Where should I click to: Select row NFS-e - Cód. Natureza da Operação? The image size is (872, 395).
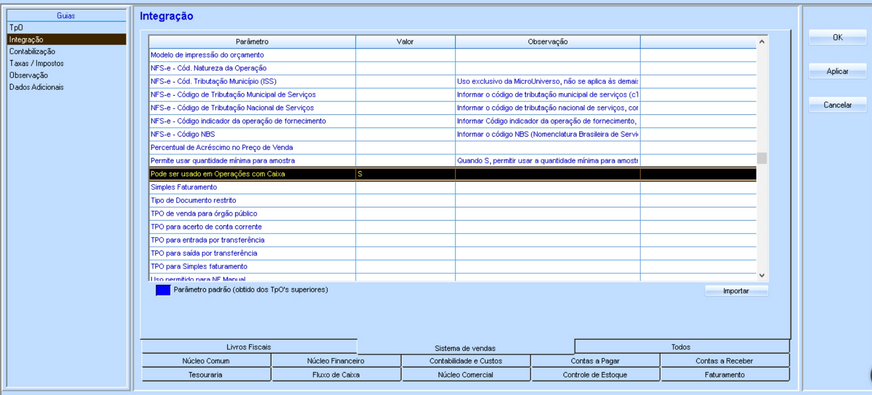[x=453, y=68]
